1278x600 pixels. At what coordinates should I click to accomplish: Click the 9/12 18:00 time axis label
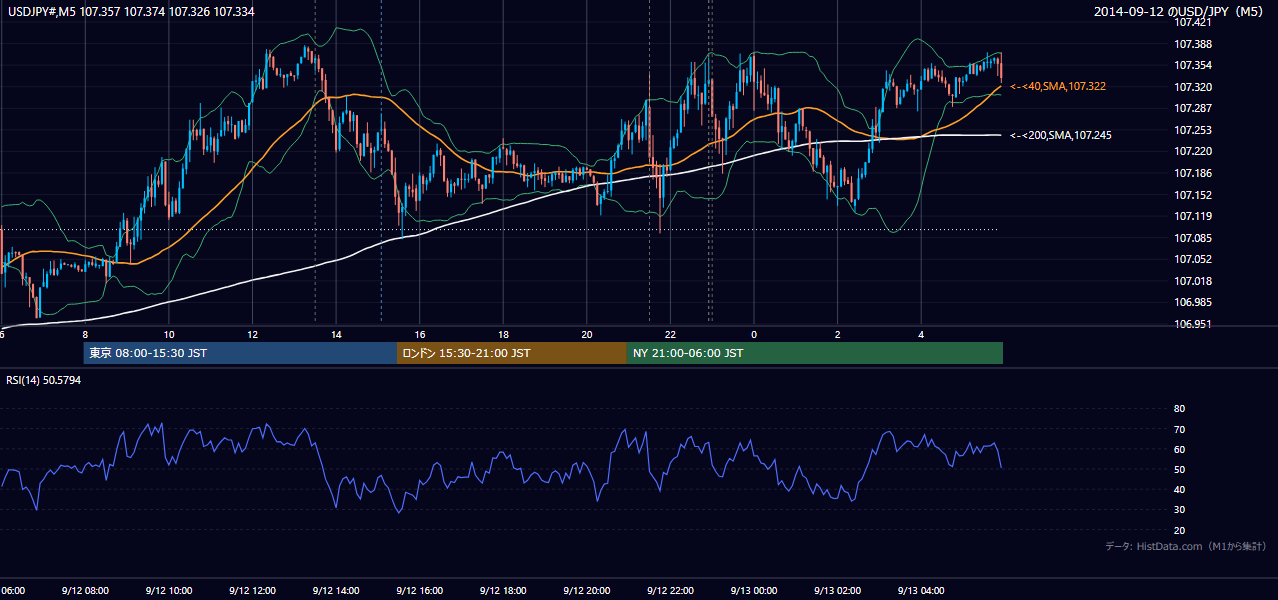[503, 591]
